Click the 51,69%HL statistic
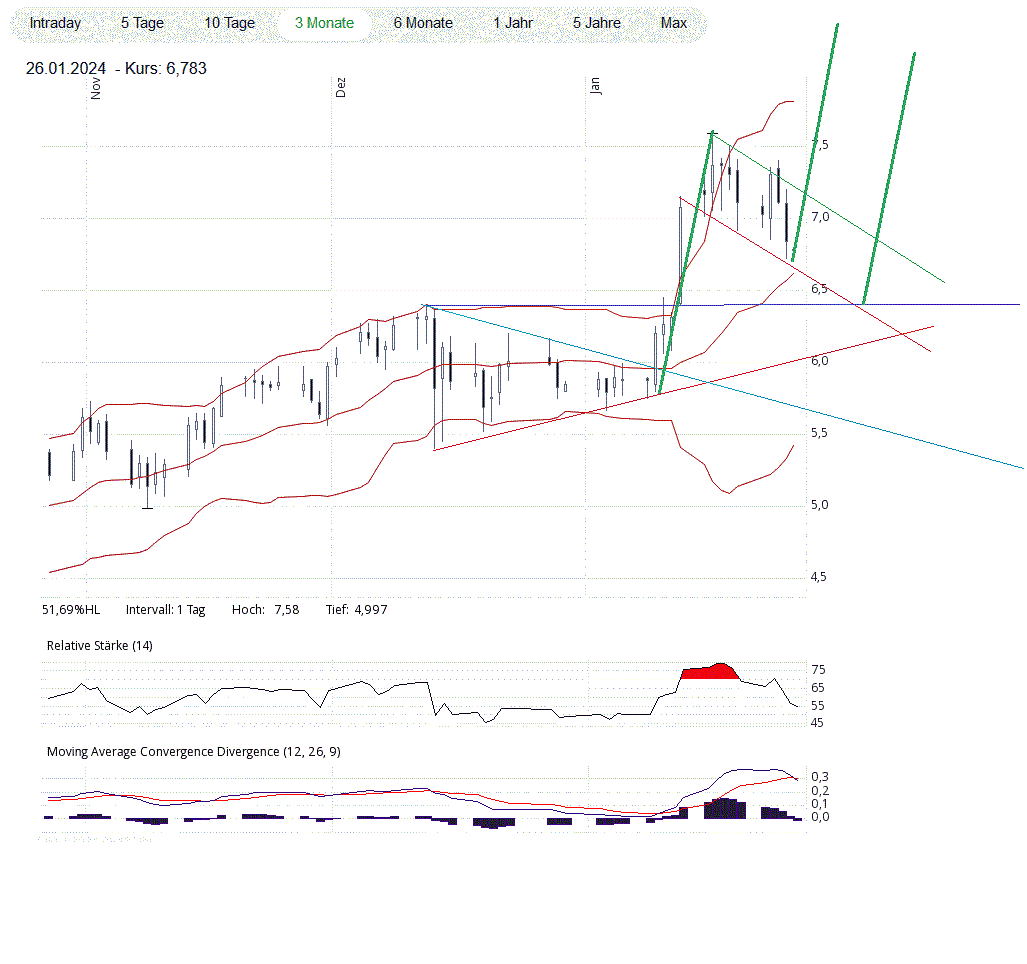This screenshot has width=1027, height=964. [71, 610]
